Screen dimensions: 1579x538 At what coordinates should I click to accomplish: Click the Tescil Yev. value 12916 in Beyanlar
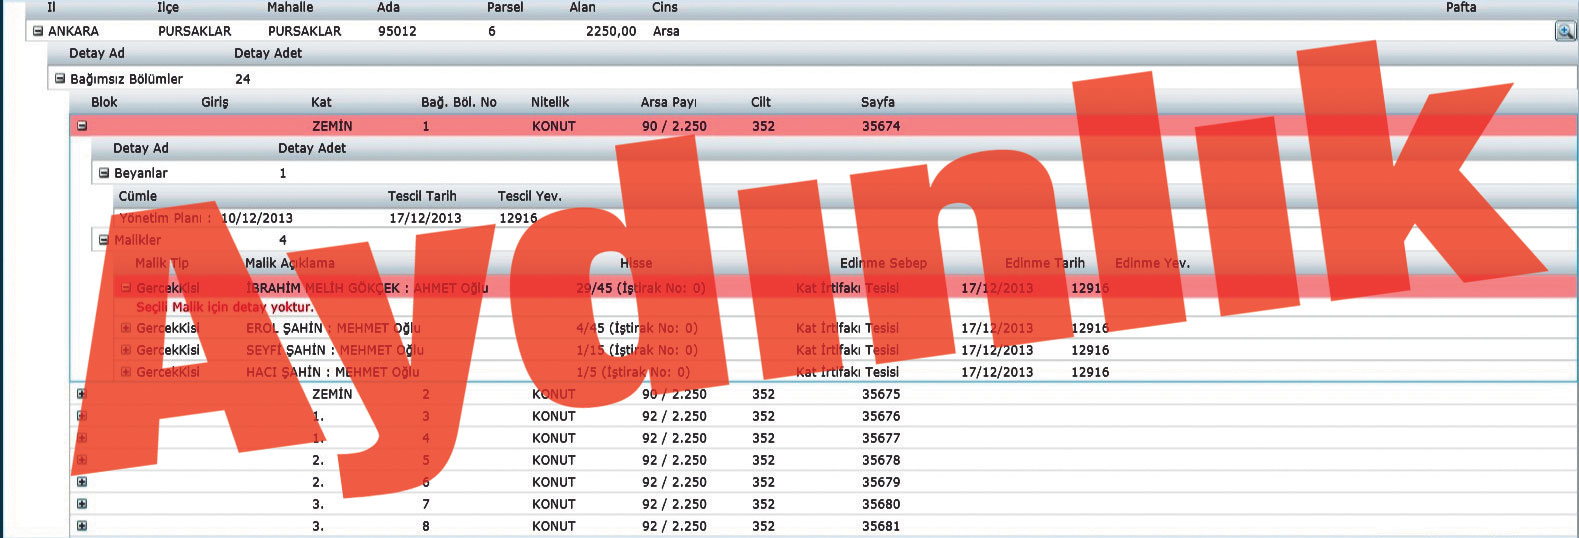[x=518, y=218]
